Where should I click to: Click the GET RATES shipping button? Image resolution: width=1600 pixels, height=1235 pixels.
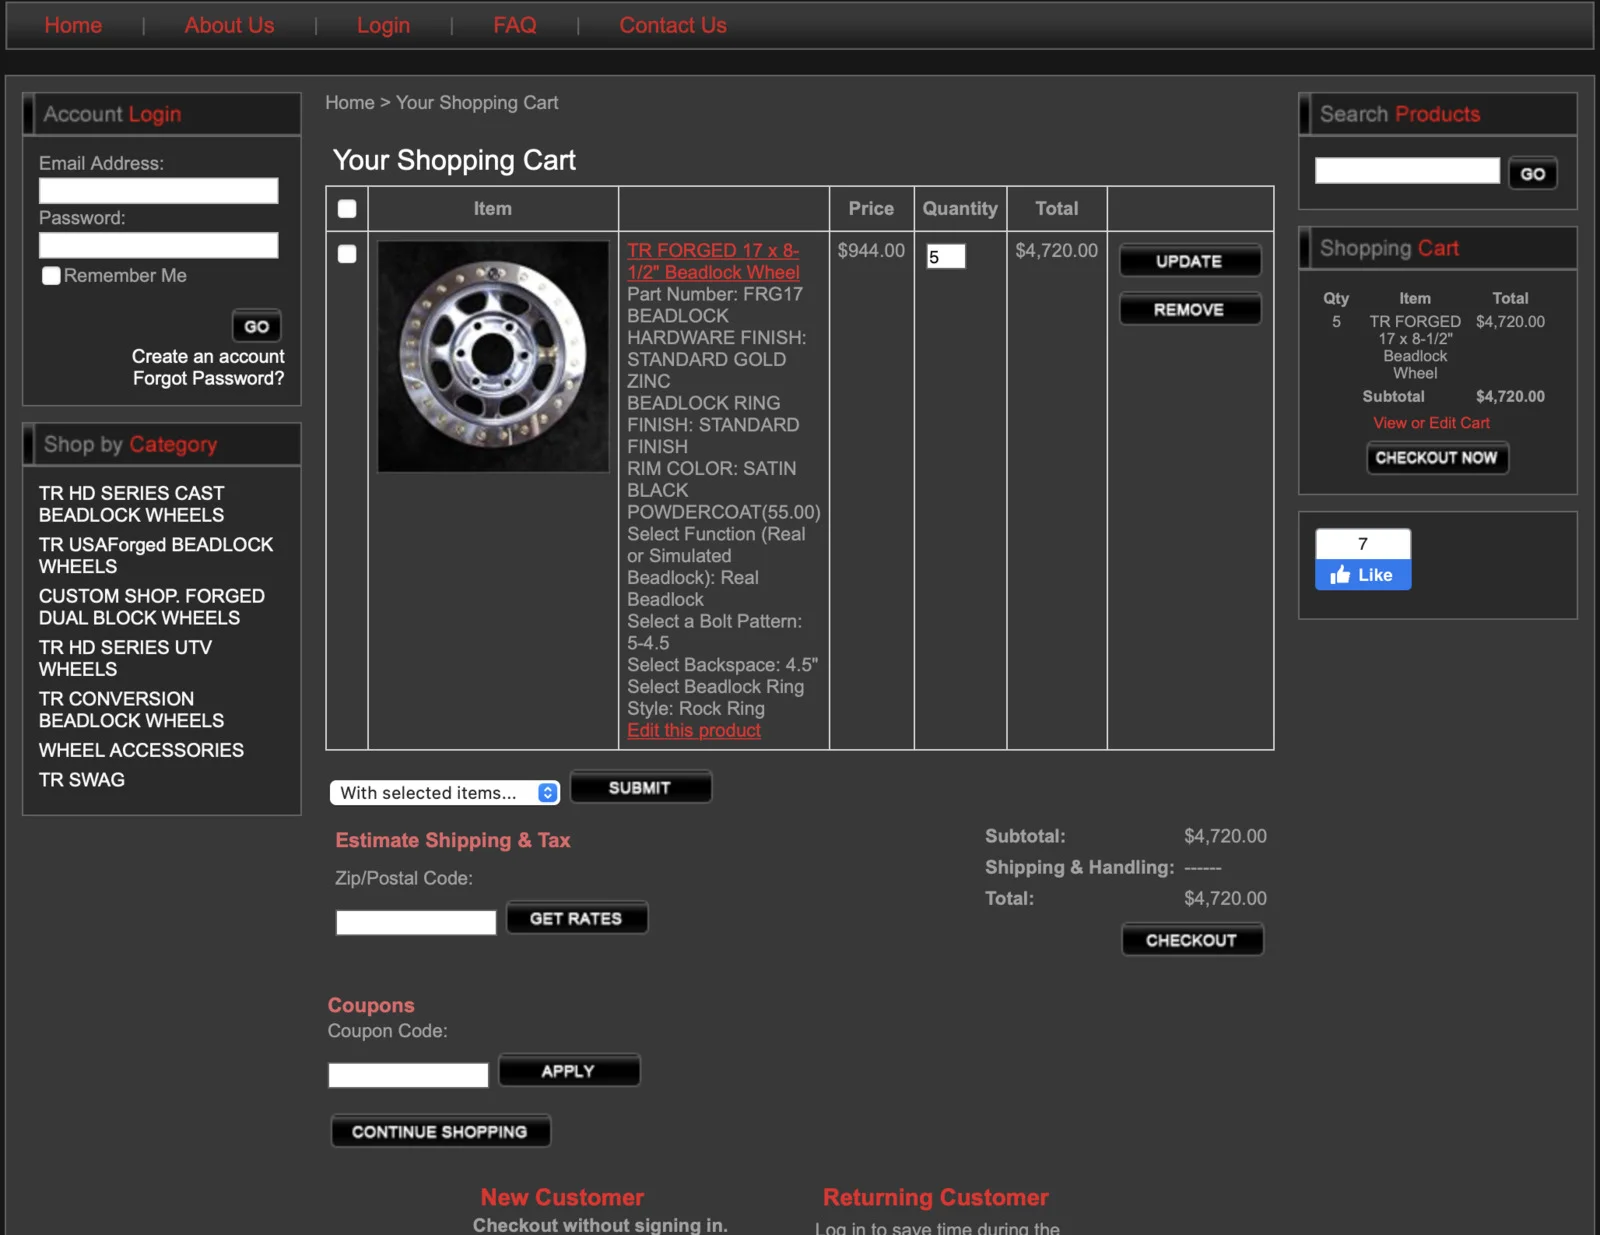pyautogui.click(x=576, y=918)
